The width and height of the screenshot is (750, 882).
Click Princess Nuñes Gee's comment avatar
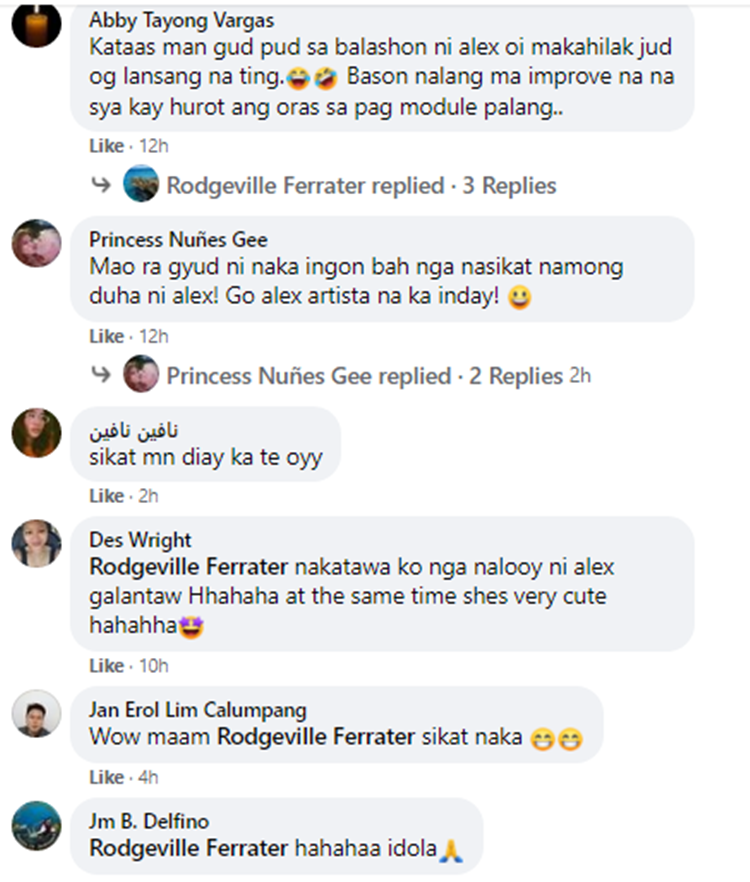click(37, 243)
